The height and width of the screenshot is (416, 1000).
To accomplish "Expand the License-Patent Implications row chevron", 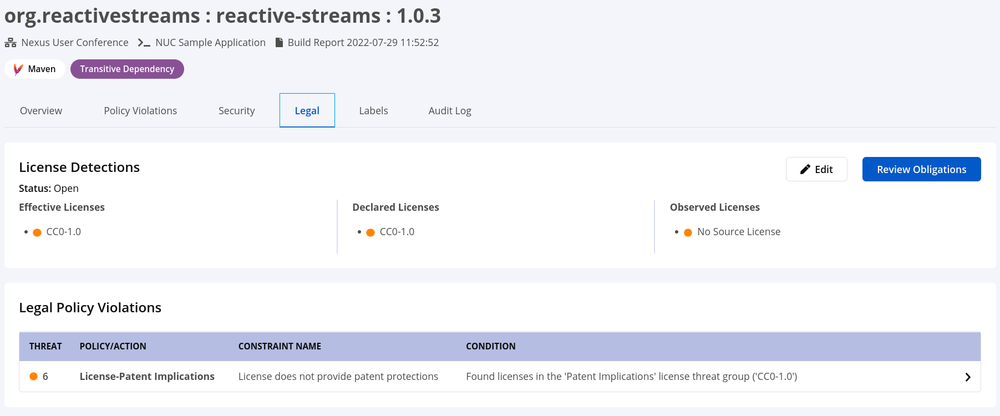I will click(x=967, y=377).
